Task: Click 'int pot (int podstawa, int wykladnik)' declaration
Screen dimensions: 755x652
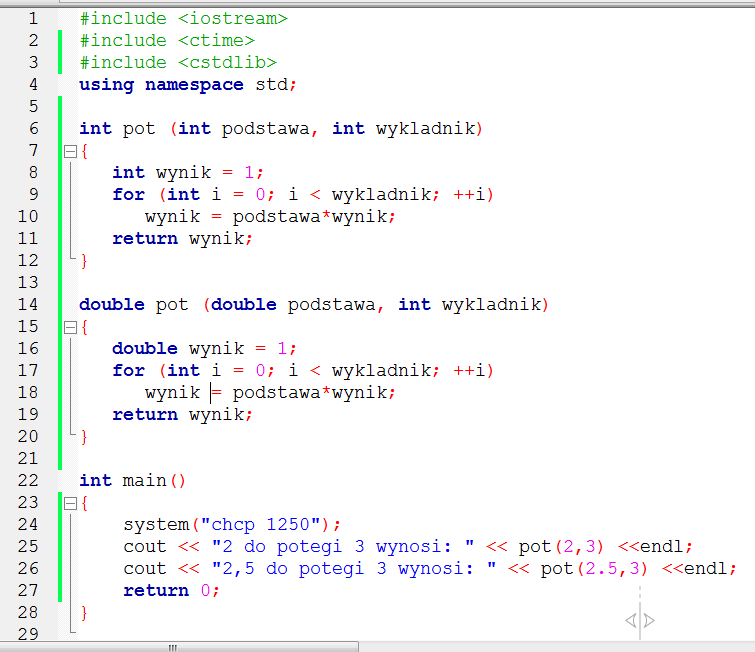Action: (281, 129)
